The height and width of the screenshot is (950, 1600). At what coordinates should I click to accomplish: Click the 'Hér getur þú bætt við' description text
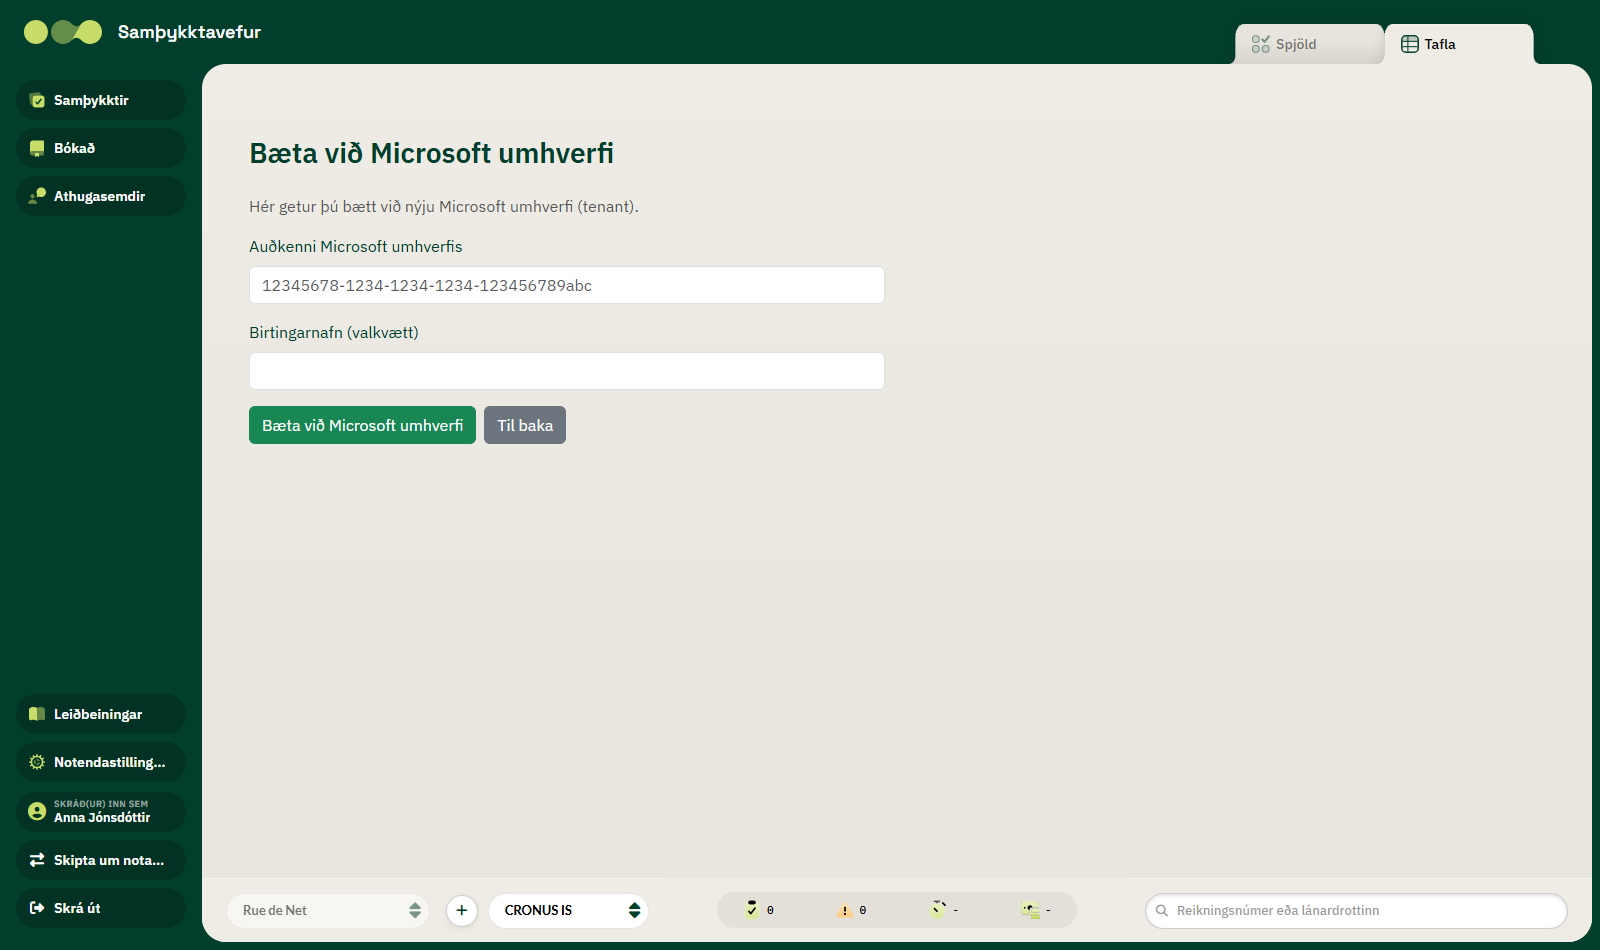[x=444, y=206]
